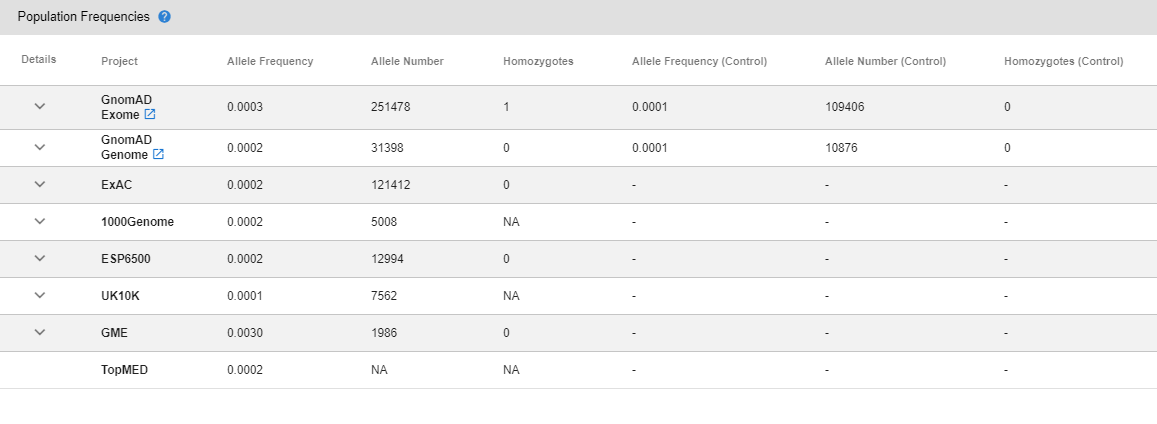The width and height of the screenshot is (1157, 424).
Task: Click the Allele Number column header
Action: (407, 61)
